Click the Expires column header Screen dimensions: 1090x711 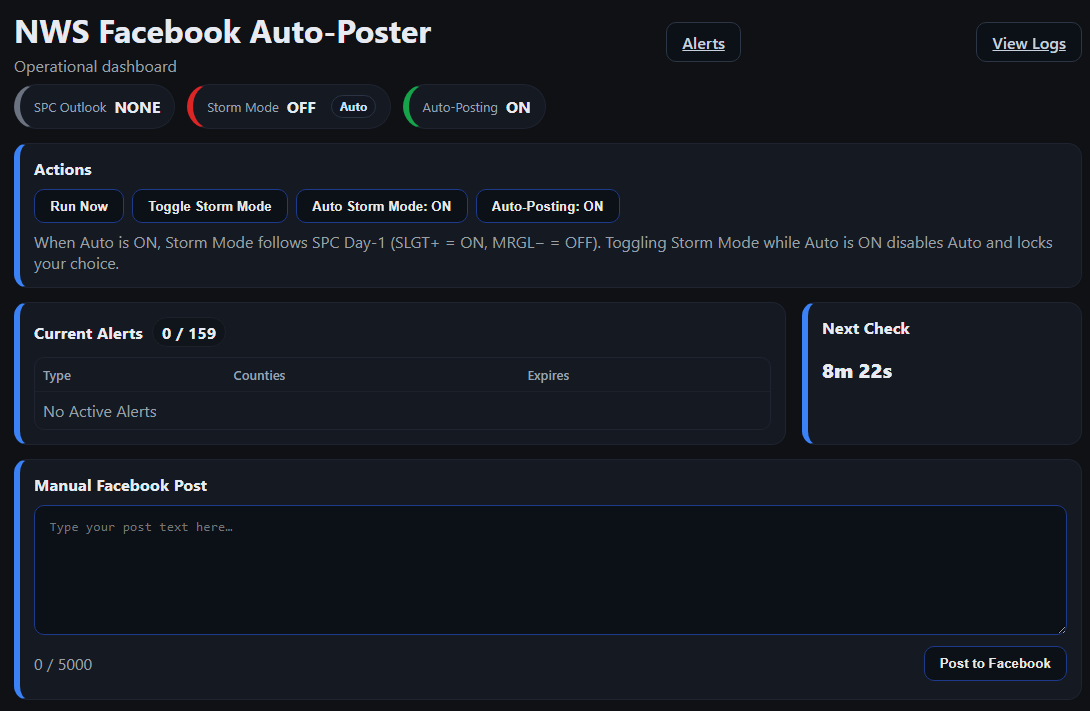[548, 376]
